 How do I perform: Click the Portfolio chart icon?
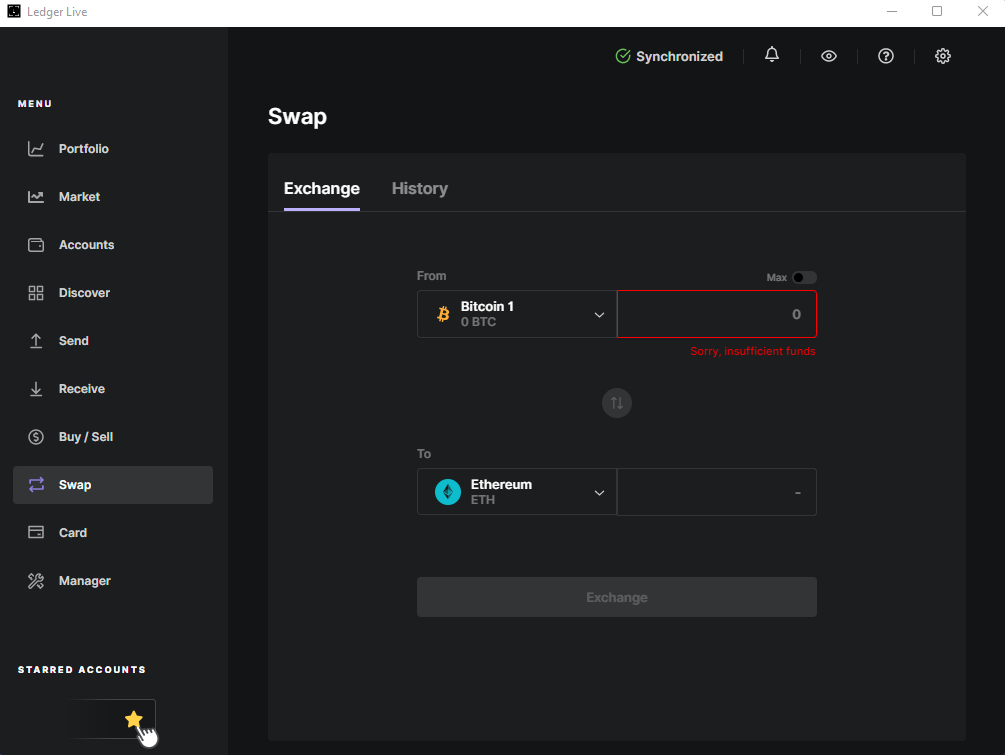36,149
